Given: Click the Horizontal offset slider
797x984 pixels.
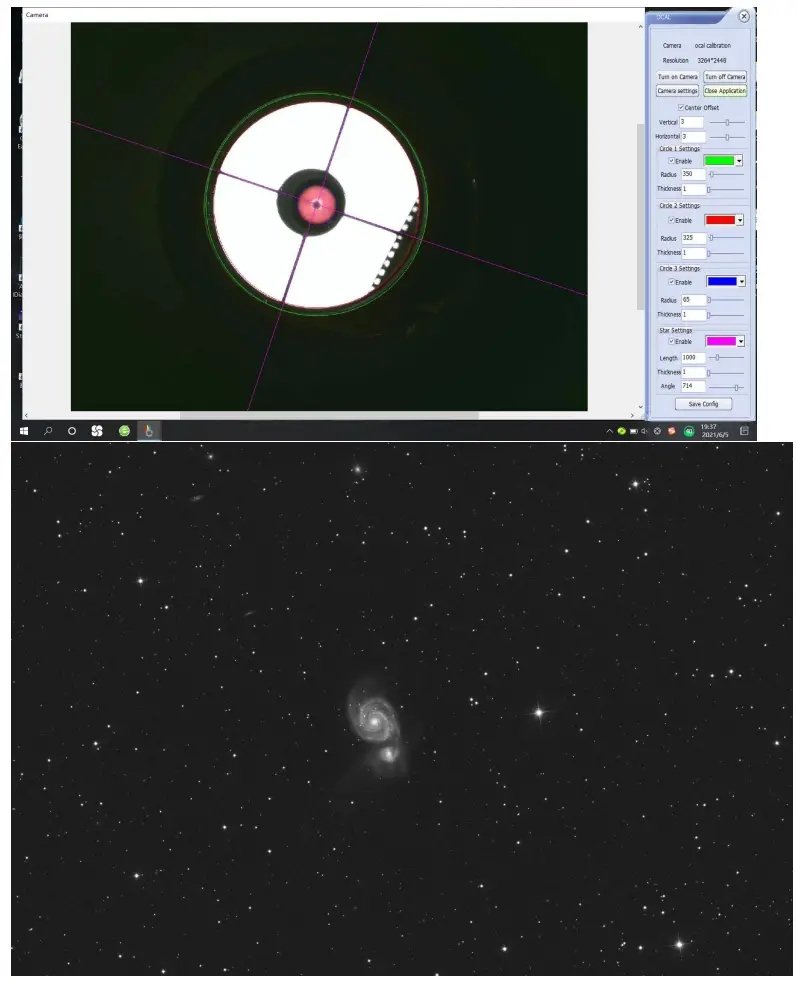Looking at the screenshot, I should pyautogui.click(x=726, y=137).
